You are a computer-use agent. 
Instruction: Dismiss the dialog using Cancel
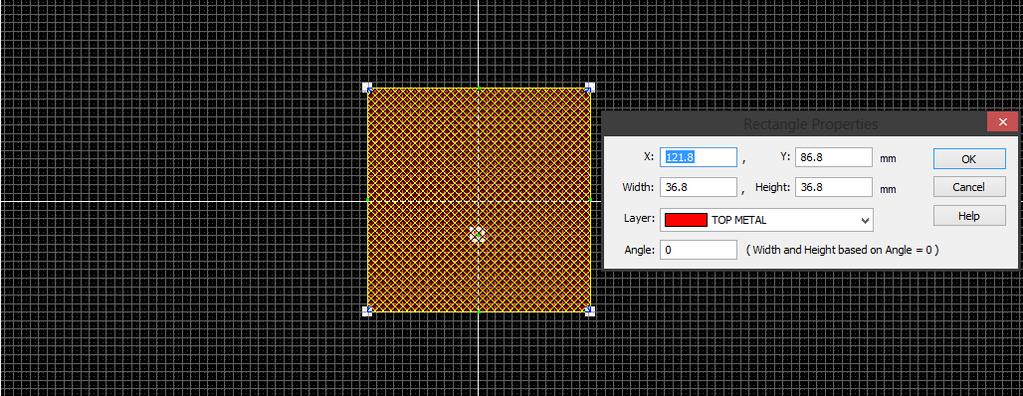tap(969, 187)
